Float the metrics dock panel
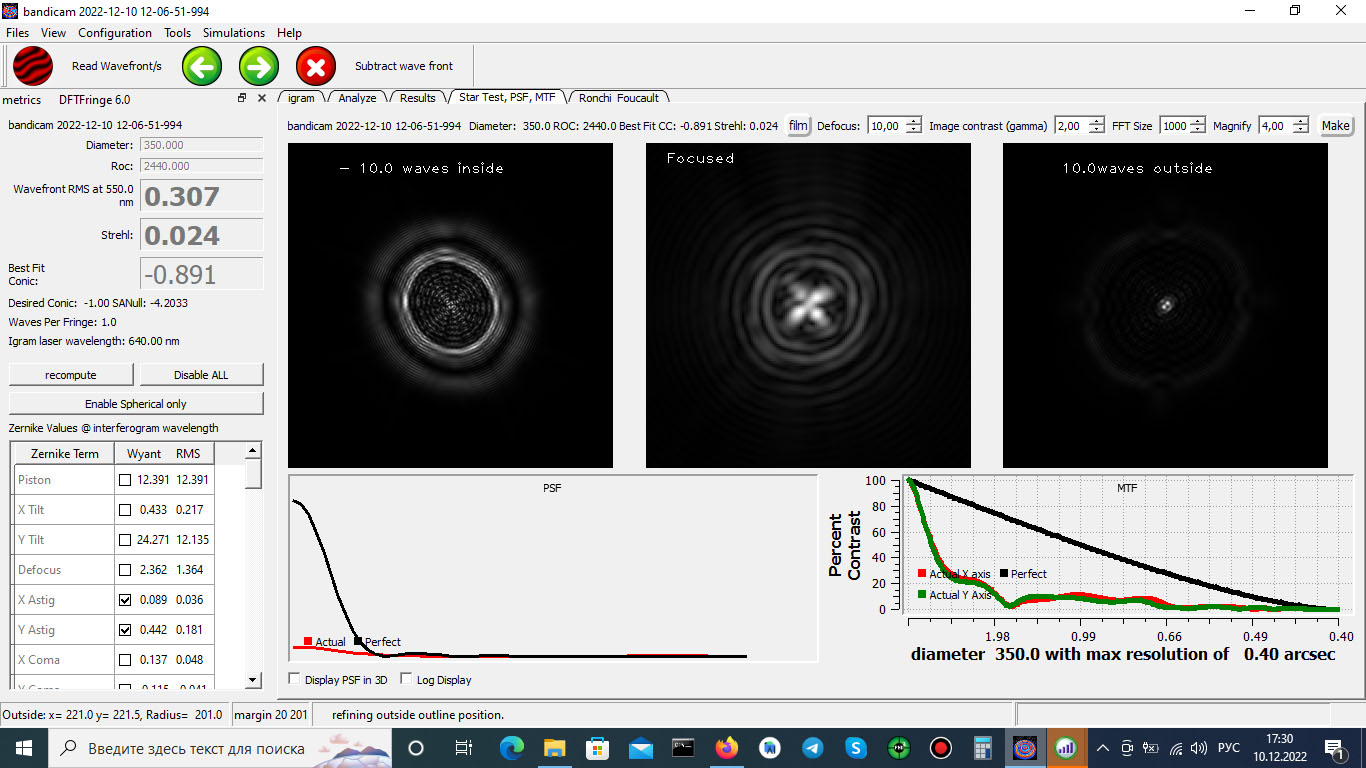Image resolution: width=1366 pixels, height=768 pixels. click(242, 98)
